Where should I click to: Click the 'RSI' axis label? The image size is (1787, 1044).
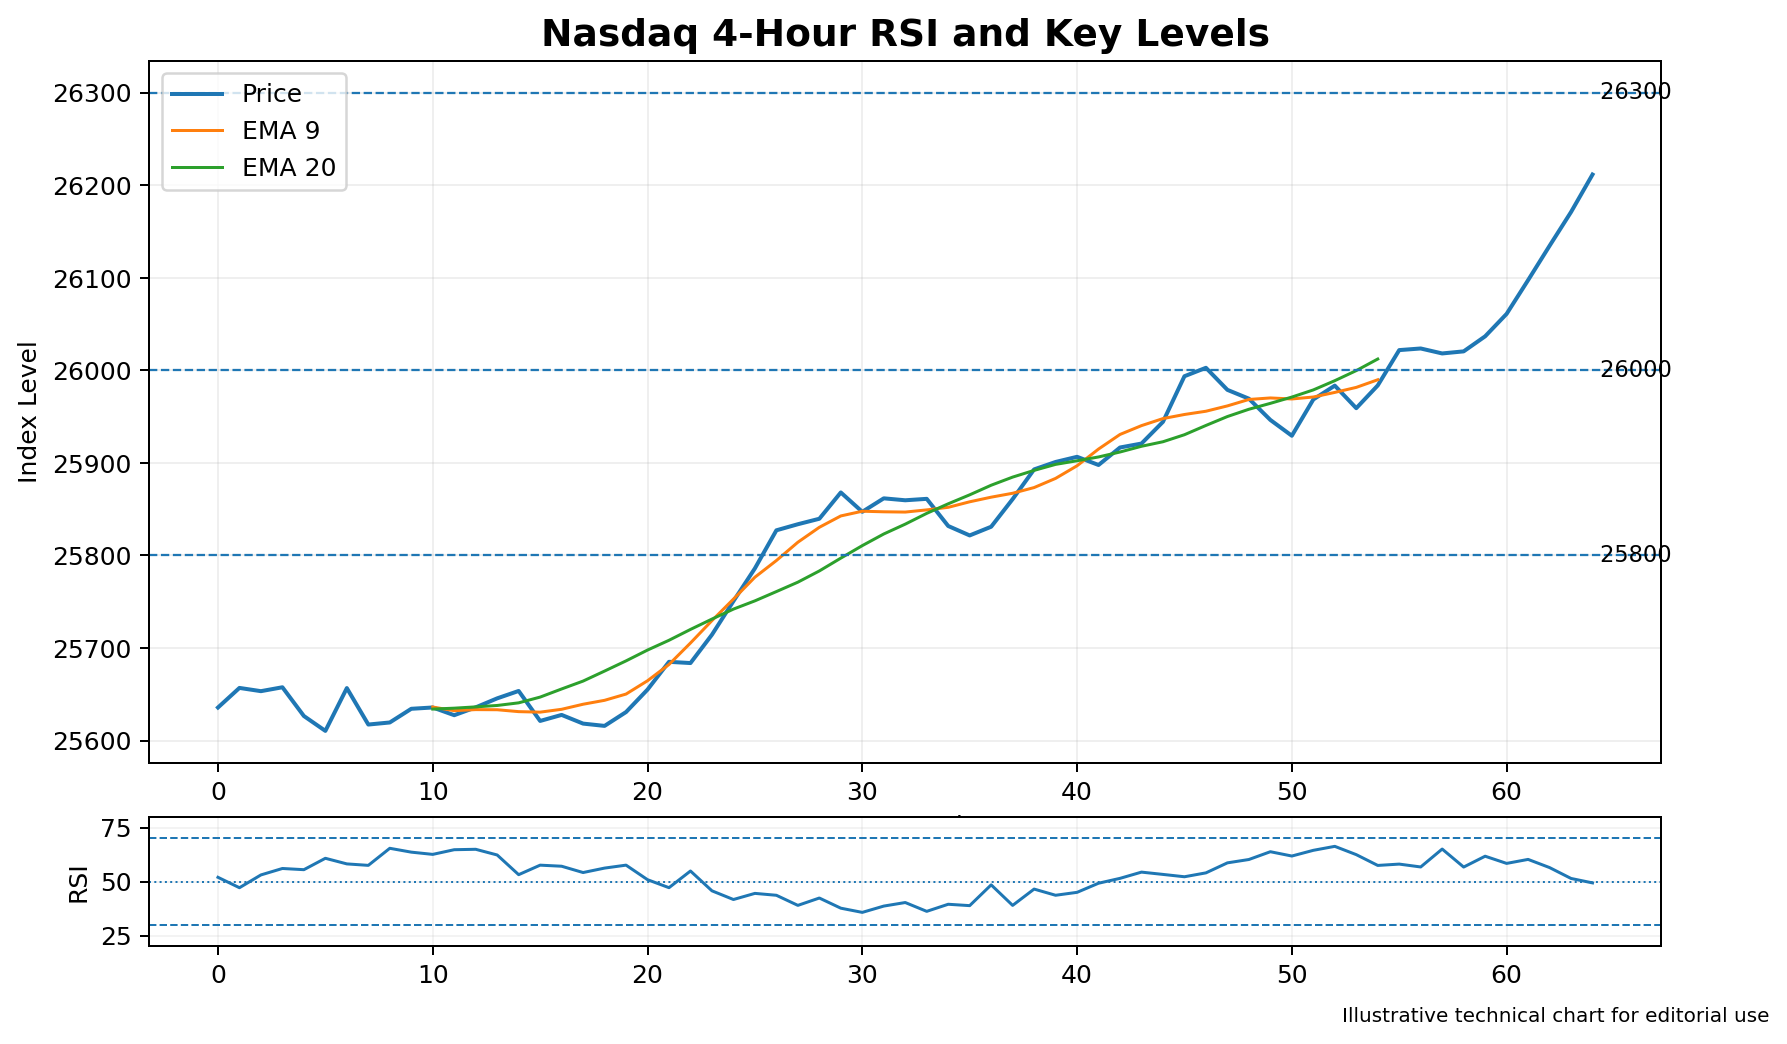79,884
